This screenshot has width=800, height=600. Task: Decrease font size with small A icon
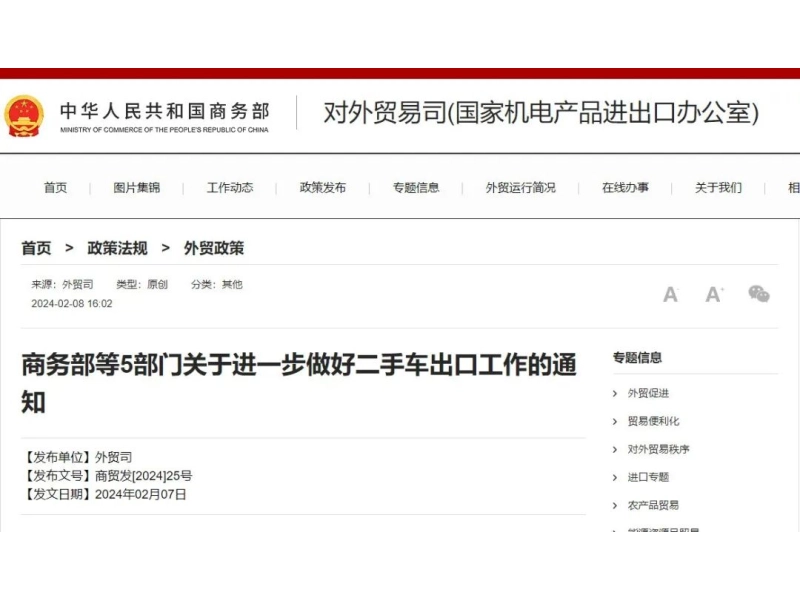click(x=670, y=294)
